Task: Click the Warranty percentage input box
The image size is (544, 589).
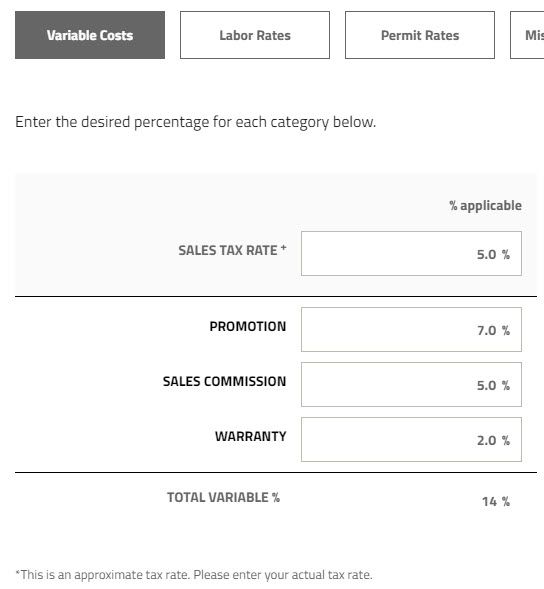Action: coord(411,439)
